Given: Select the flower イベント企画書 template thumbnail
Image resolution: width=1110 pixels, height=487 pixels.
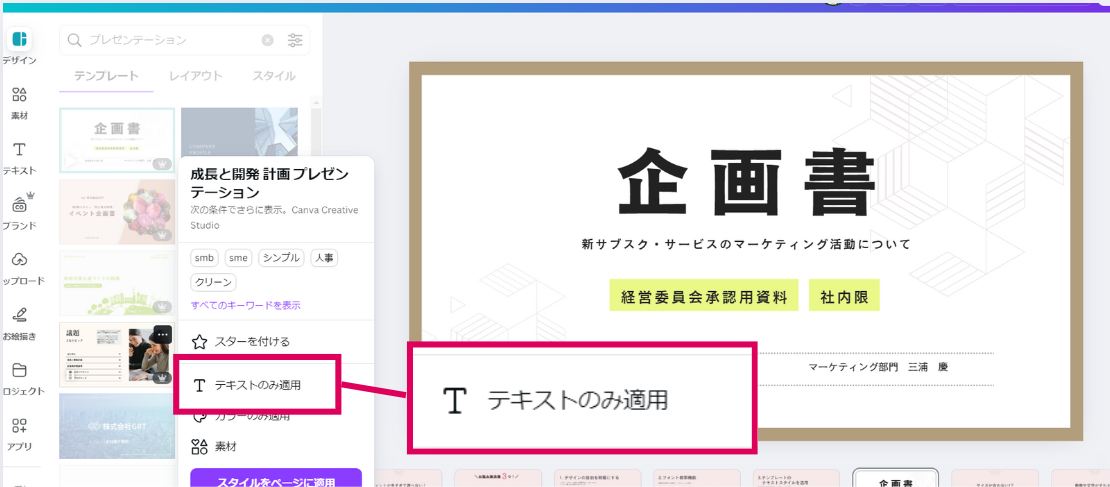Looking at the screenshot, I should (117, 211).
